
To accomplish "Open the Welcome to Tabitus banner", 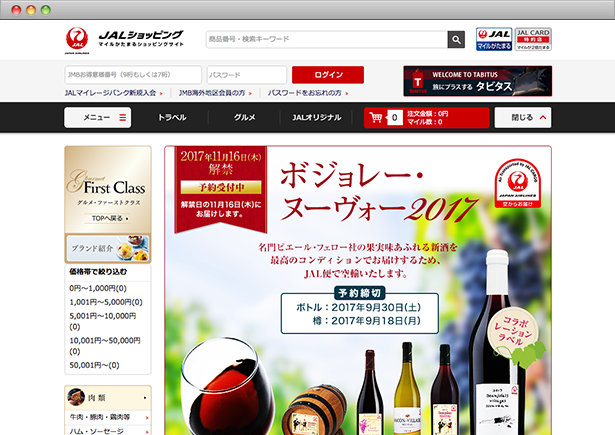I will [x=478, y=81].
